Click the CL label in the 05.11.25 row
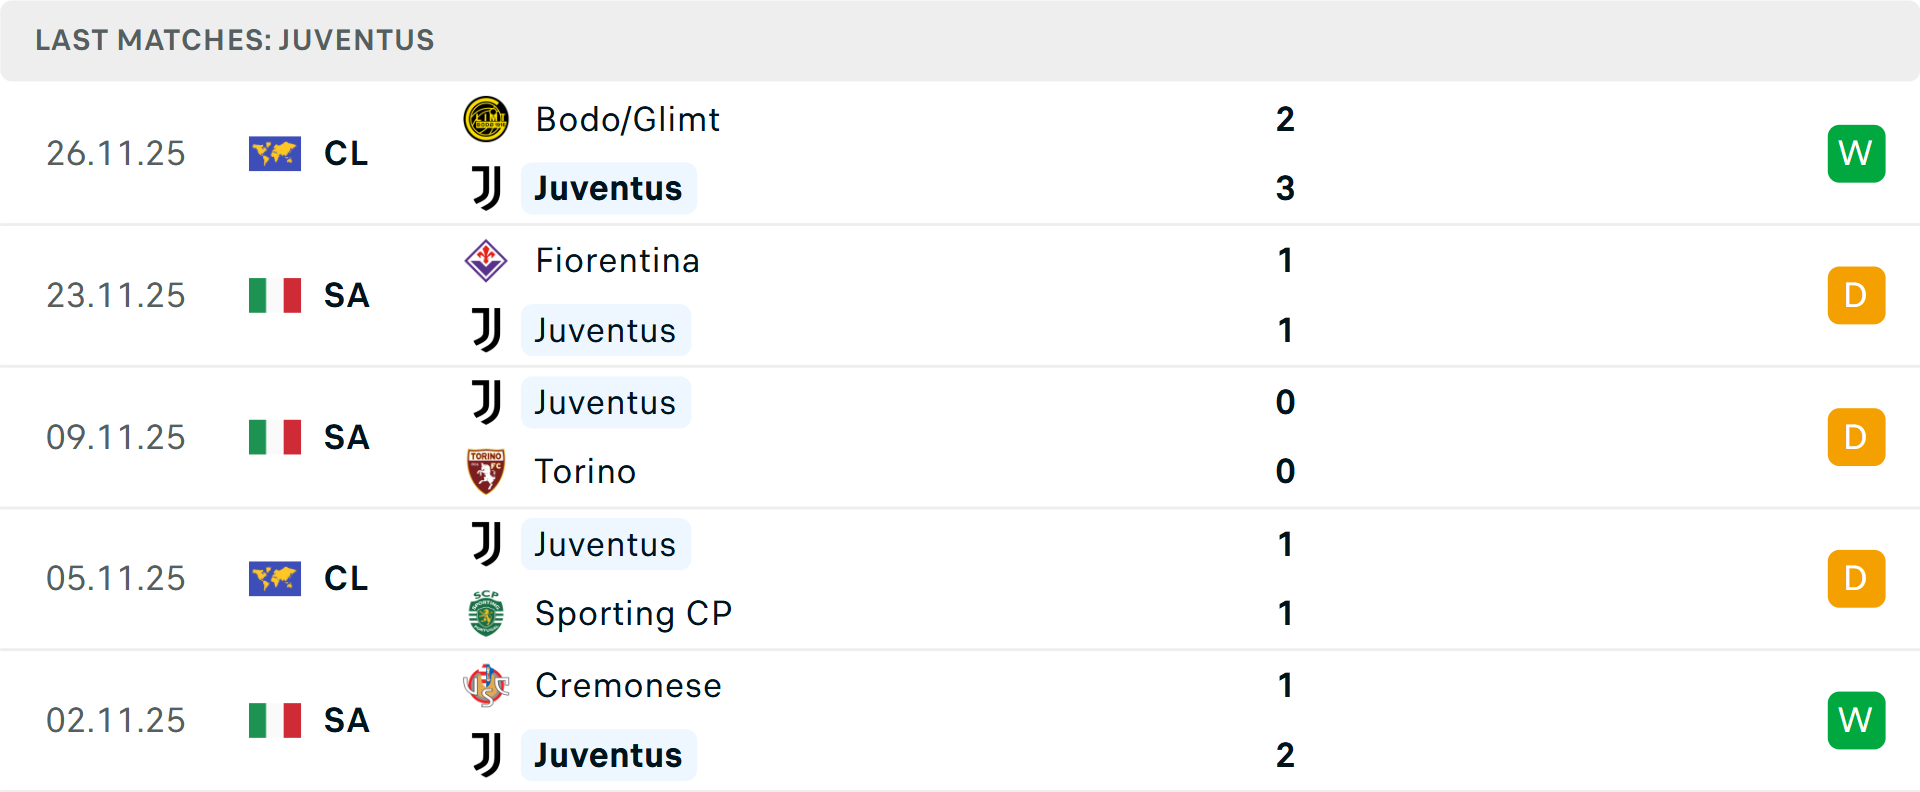This screenshot has height=792, width=1920. [346, 579]
